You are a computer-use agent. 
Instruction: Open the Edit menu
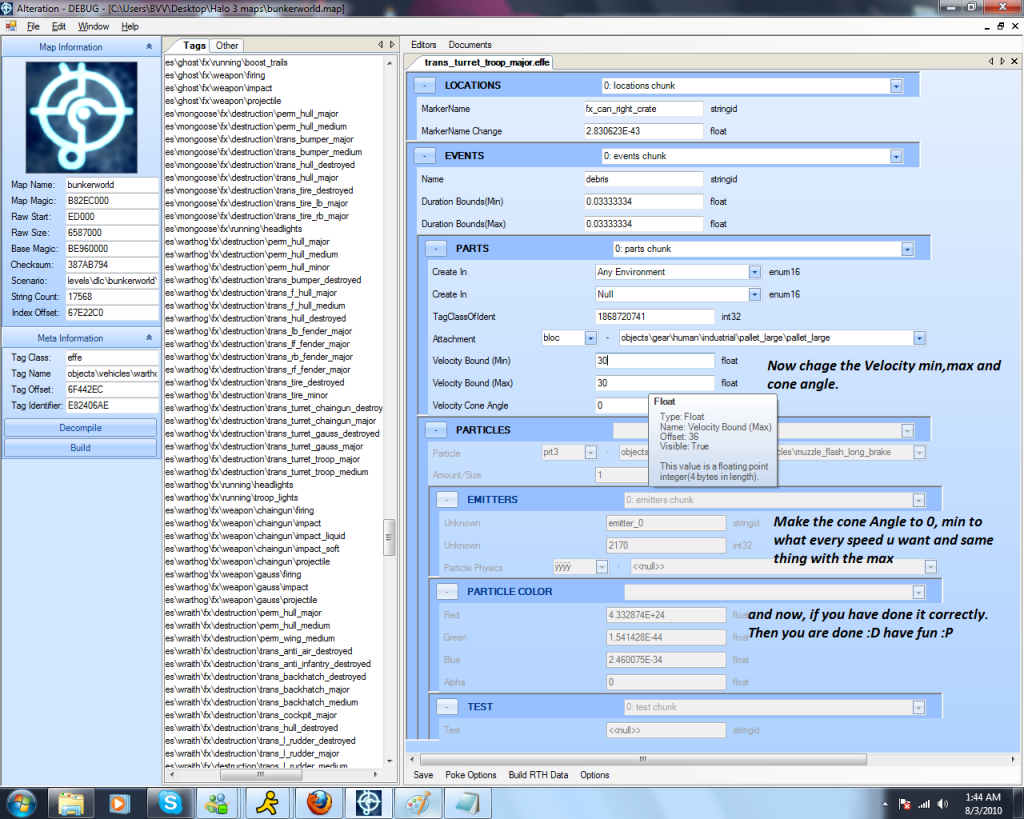(x=59, y=26)
